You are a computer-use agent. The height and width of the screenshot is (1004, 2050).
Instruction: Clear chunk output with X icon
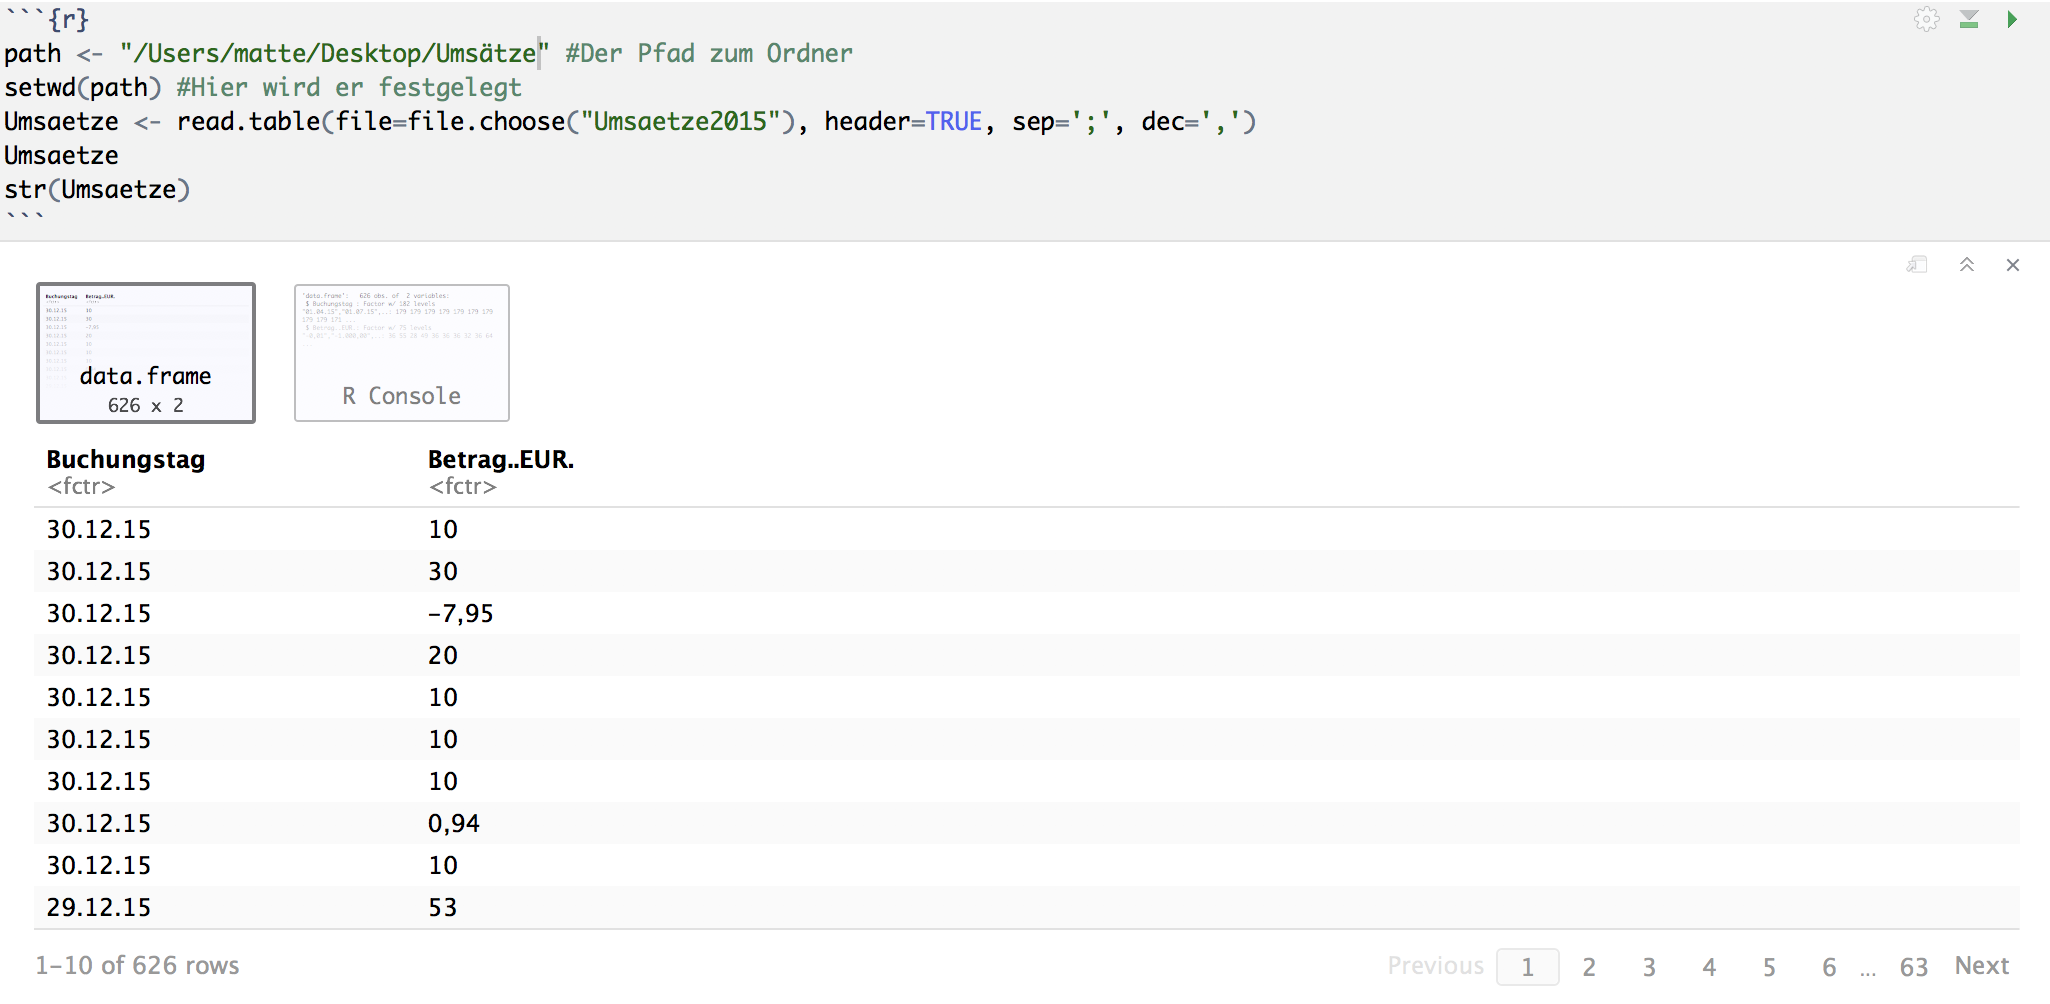(x=2013, y=265)
